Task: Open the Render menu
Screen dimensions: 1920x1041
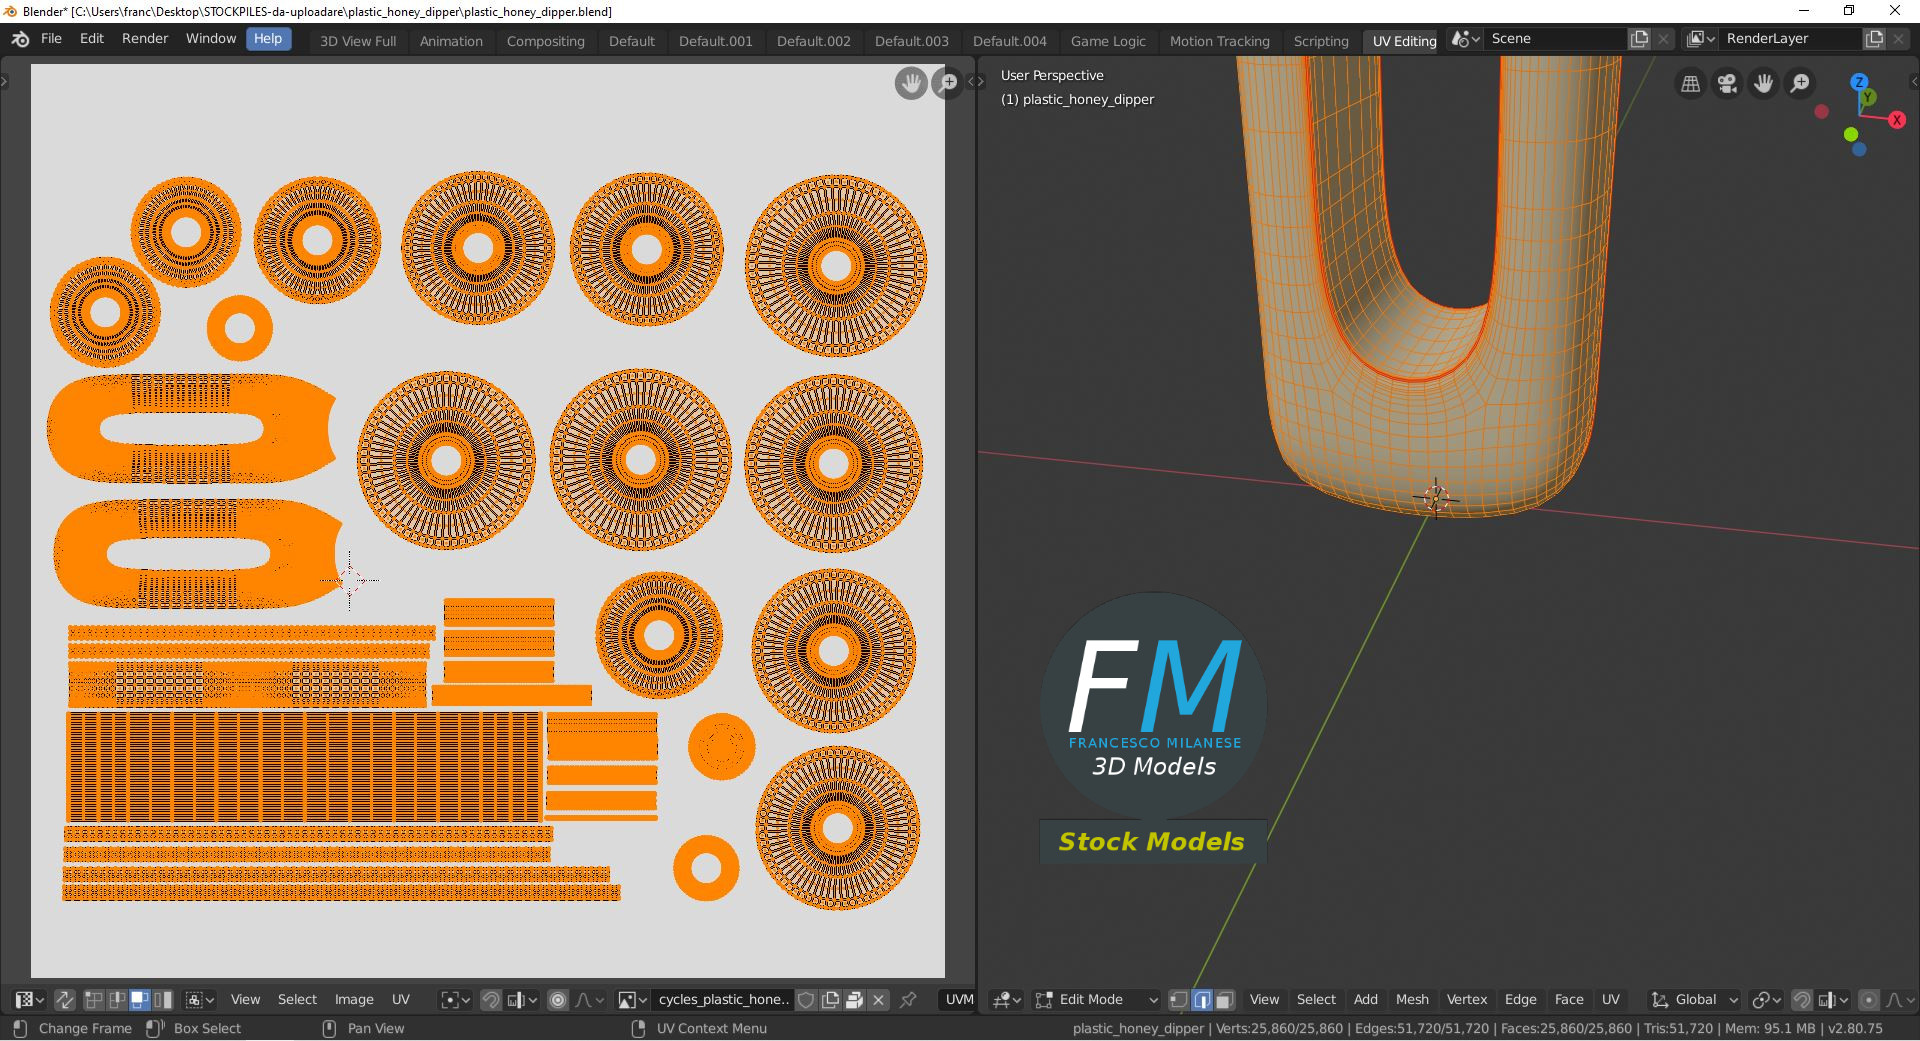Action: [145, 38]
